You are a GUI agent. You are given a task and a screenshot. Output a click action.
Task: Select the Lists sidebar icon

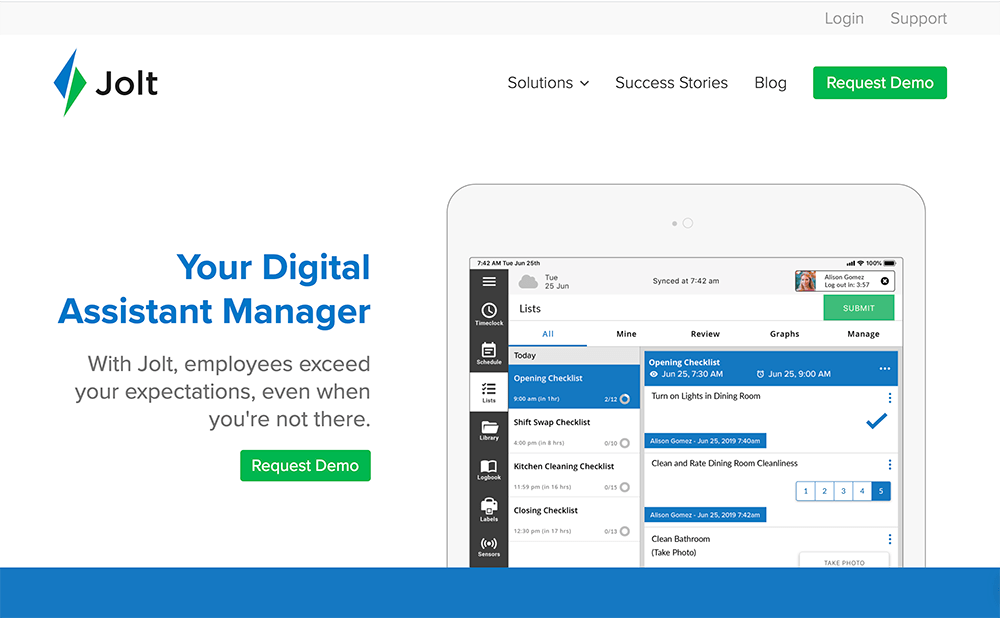coord(489,392)
